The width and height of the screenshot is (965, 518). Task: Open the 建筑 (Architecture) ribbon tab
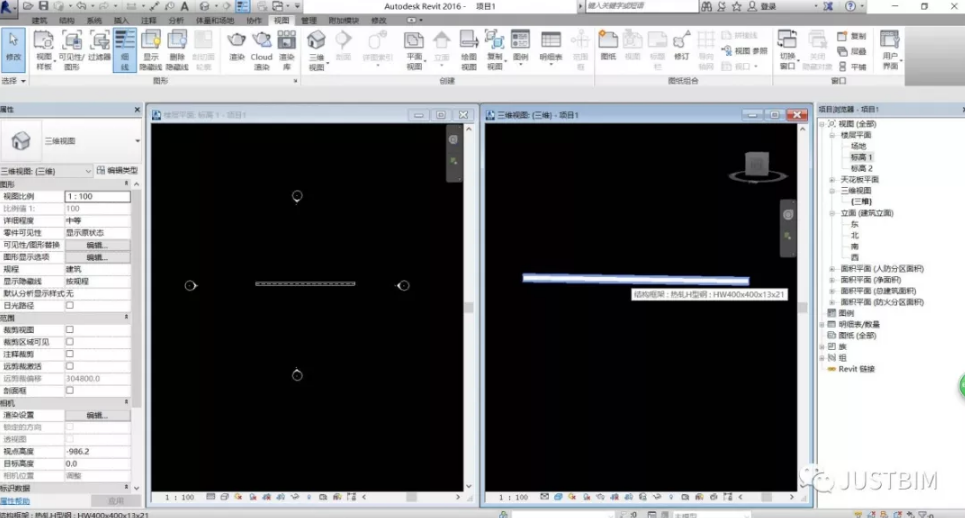39,20
